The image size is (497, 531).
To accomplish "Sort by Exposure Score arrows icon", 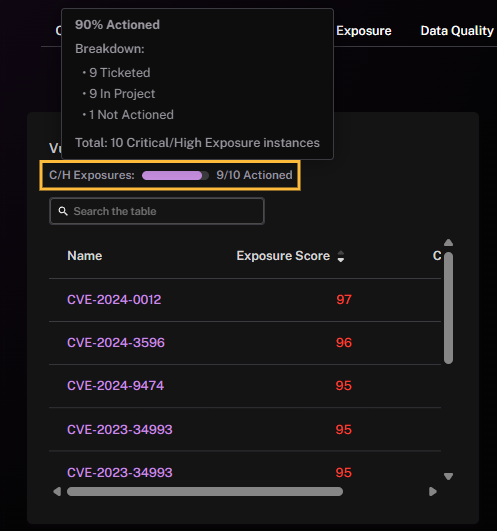I will click(341, 256).
